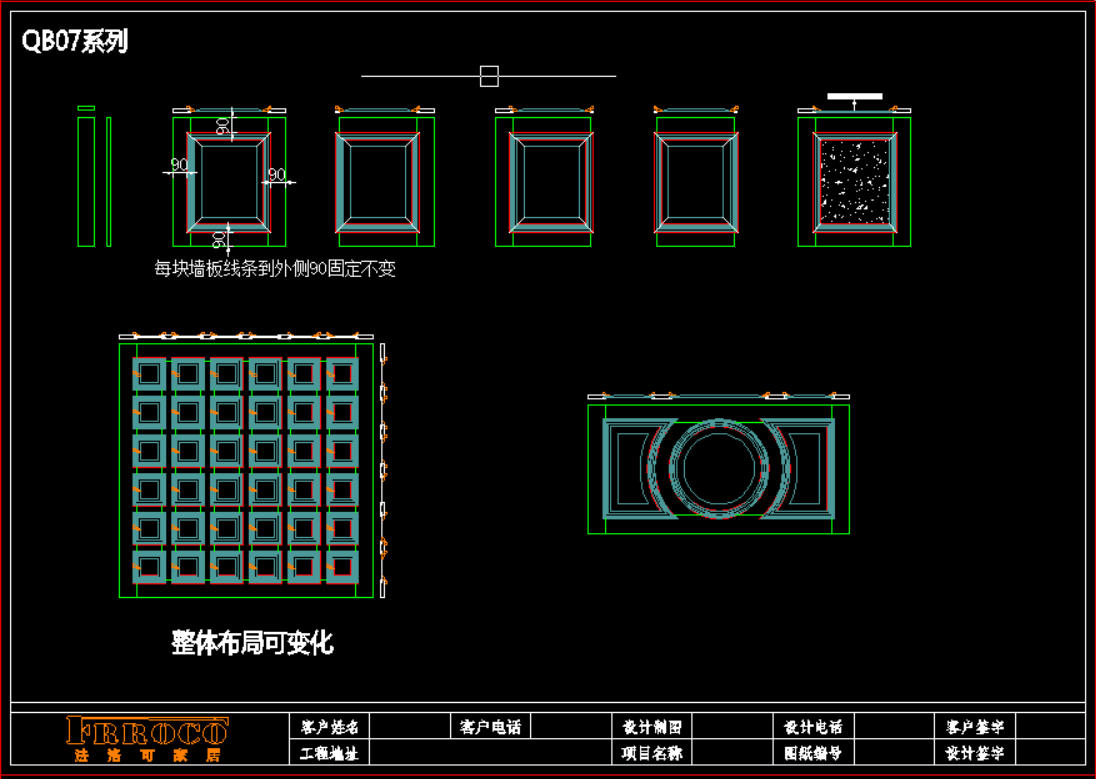The height and width of the screenshot is (779, 1096).
Task: Select the crosshair pickbox square at top
Action: (x=489, y=75)
